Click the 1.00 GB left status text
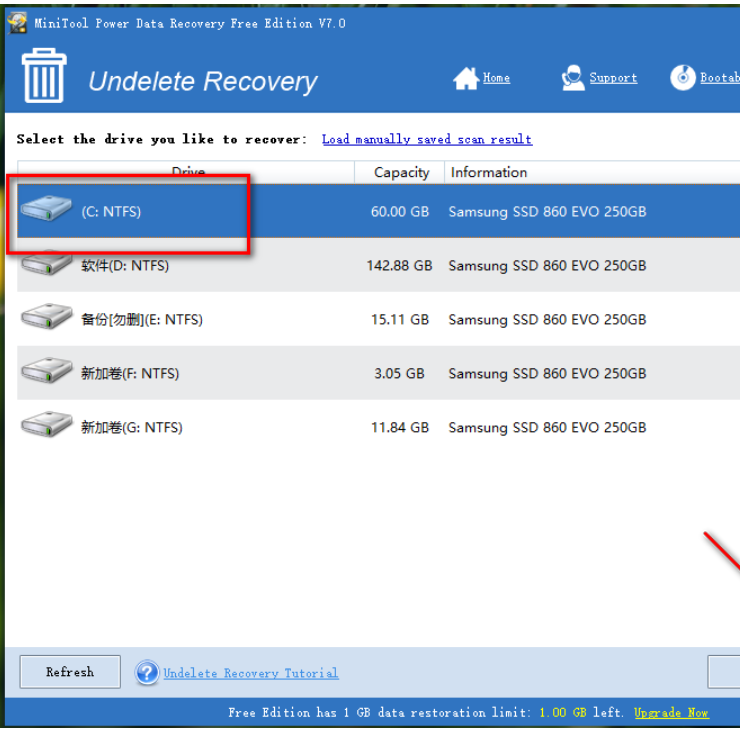Viewport: 742px width, 729px height. click(x=581, y=712)
